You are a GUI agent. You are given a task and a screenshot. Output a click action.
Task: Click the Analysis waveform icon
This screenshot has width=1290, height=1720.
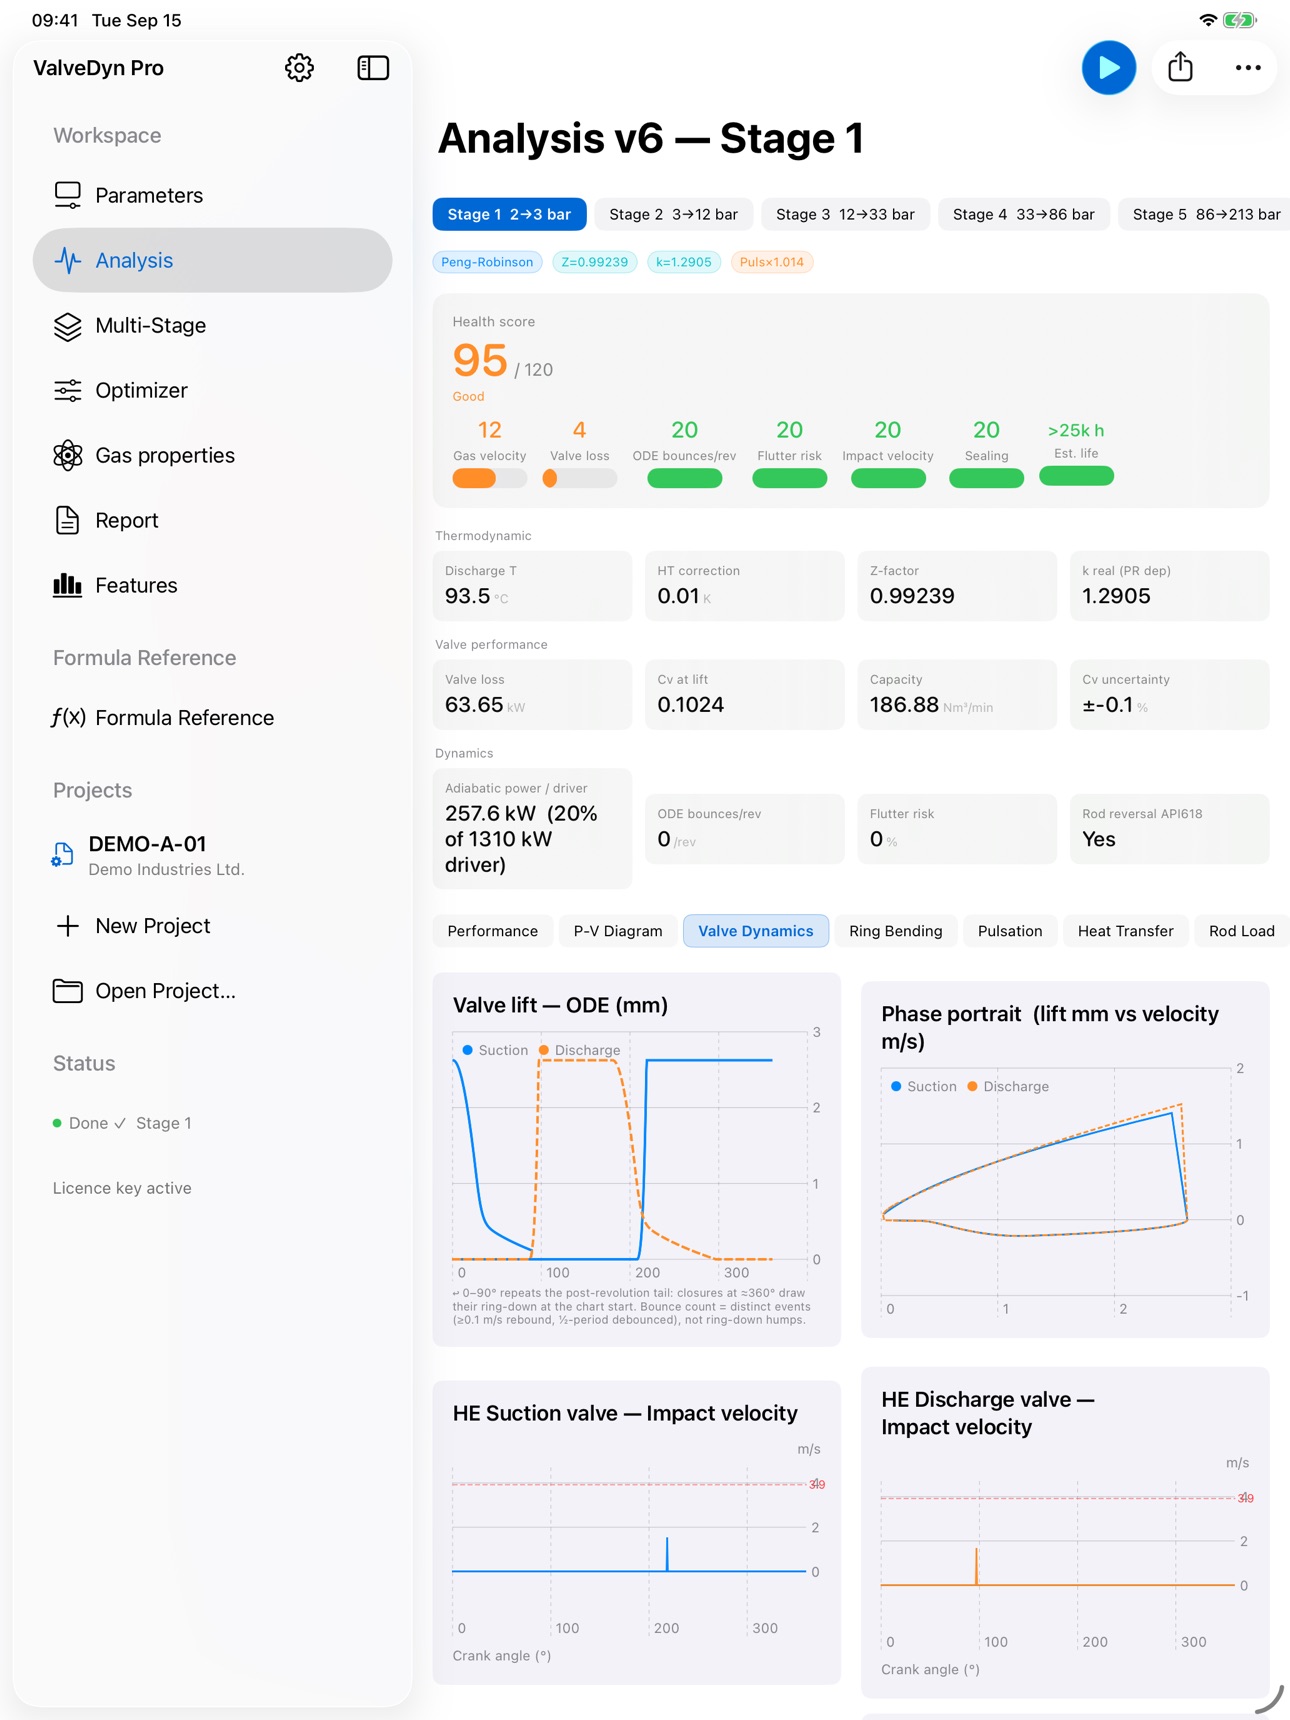point(67,260)
